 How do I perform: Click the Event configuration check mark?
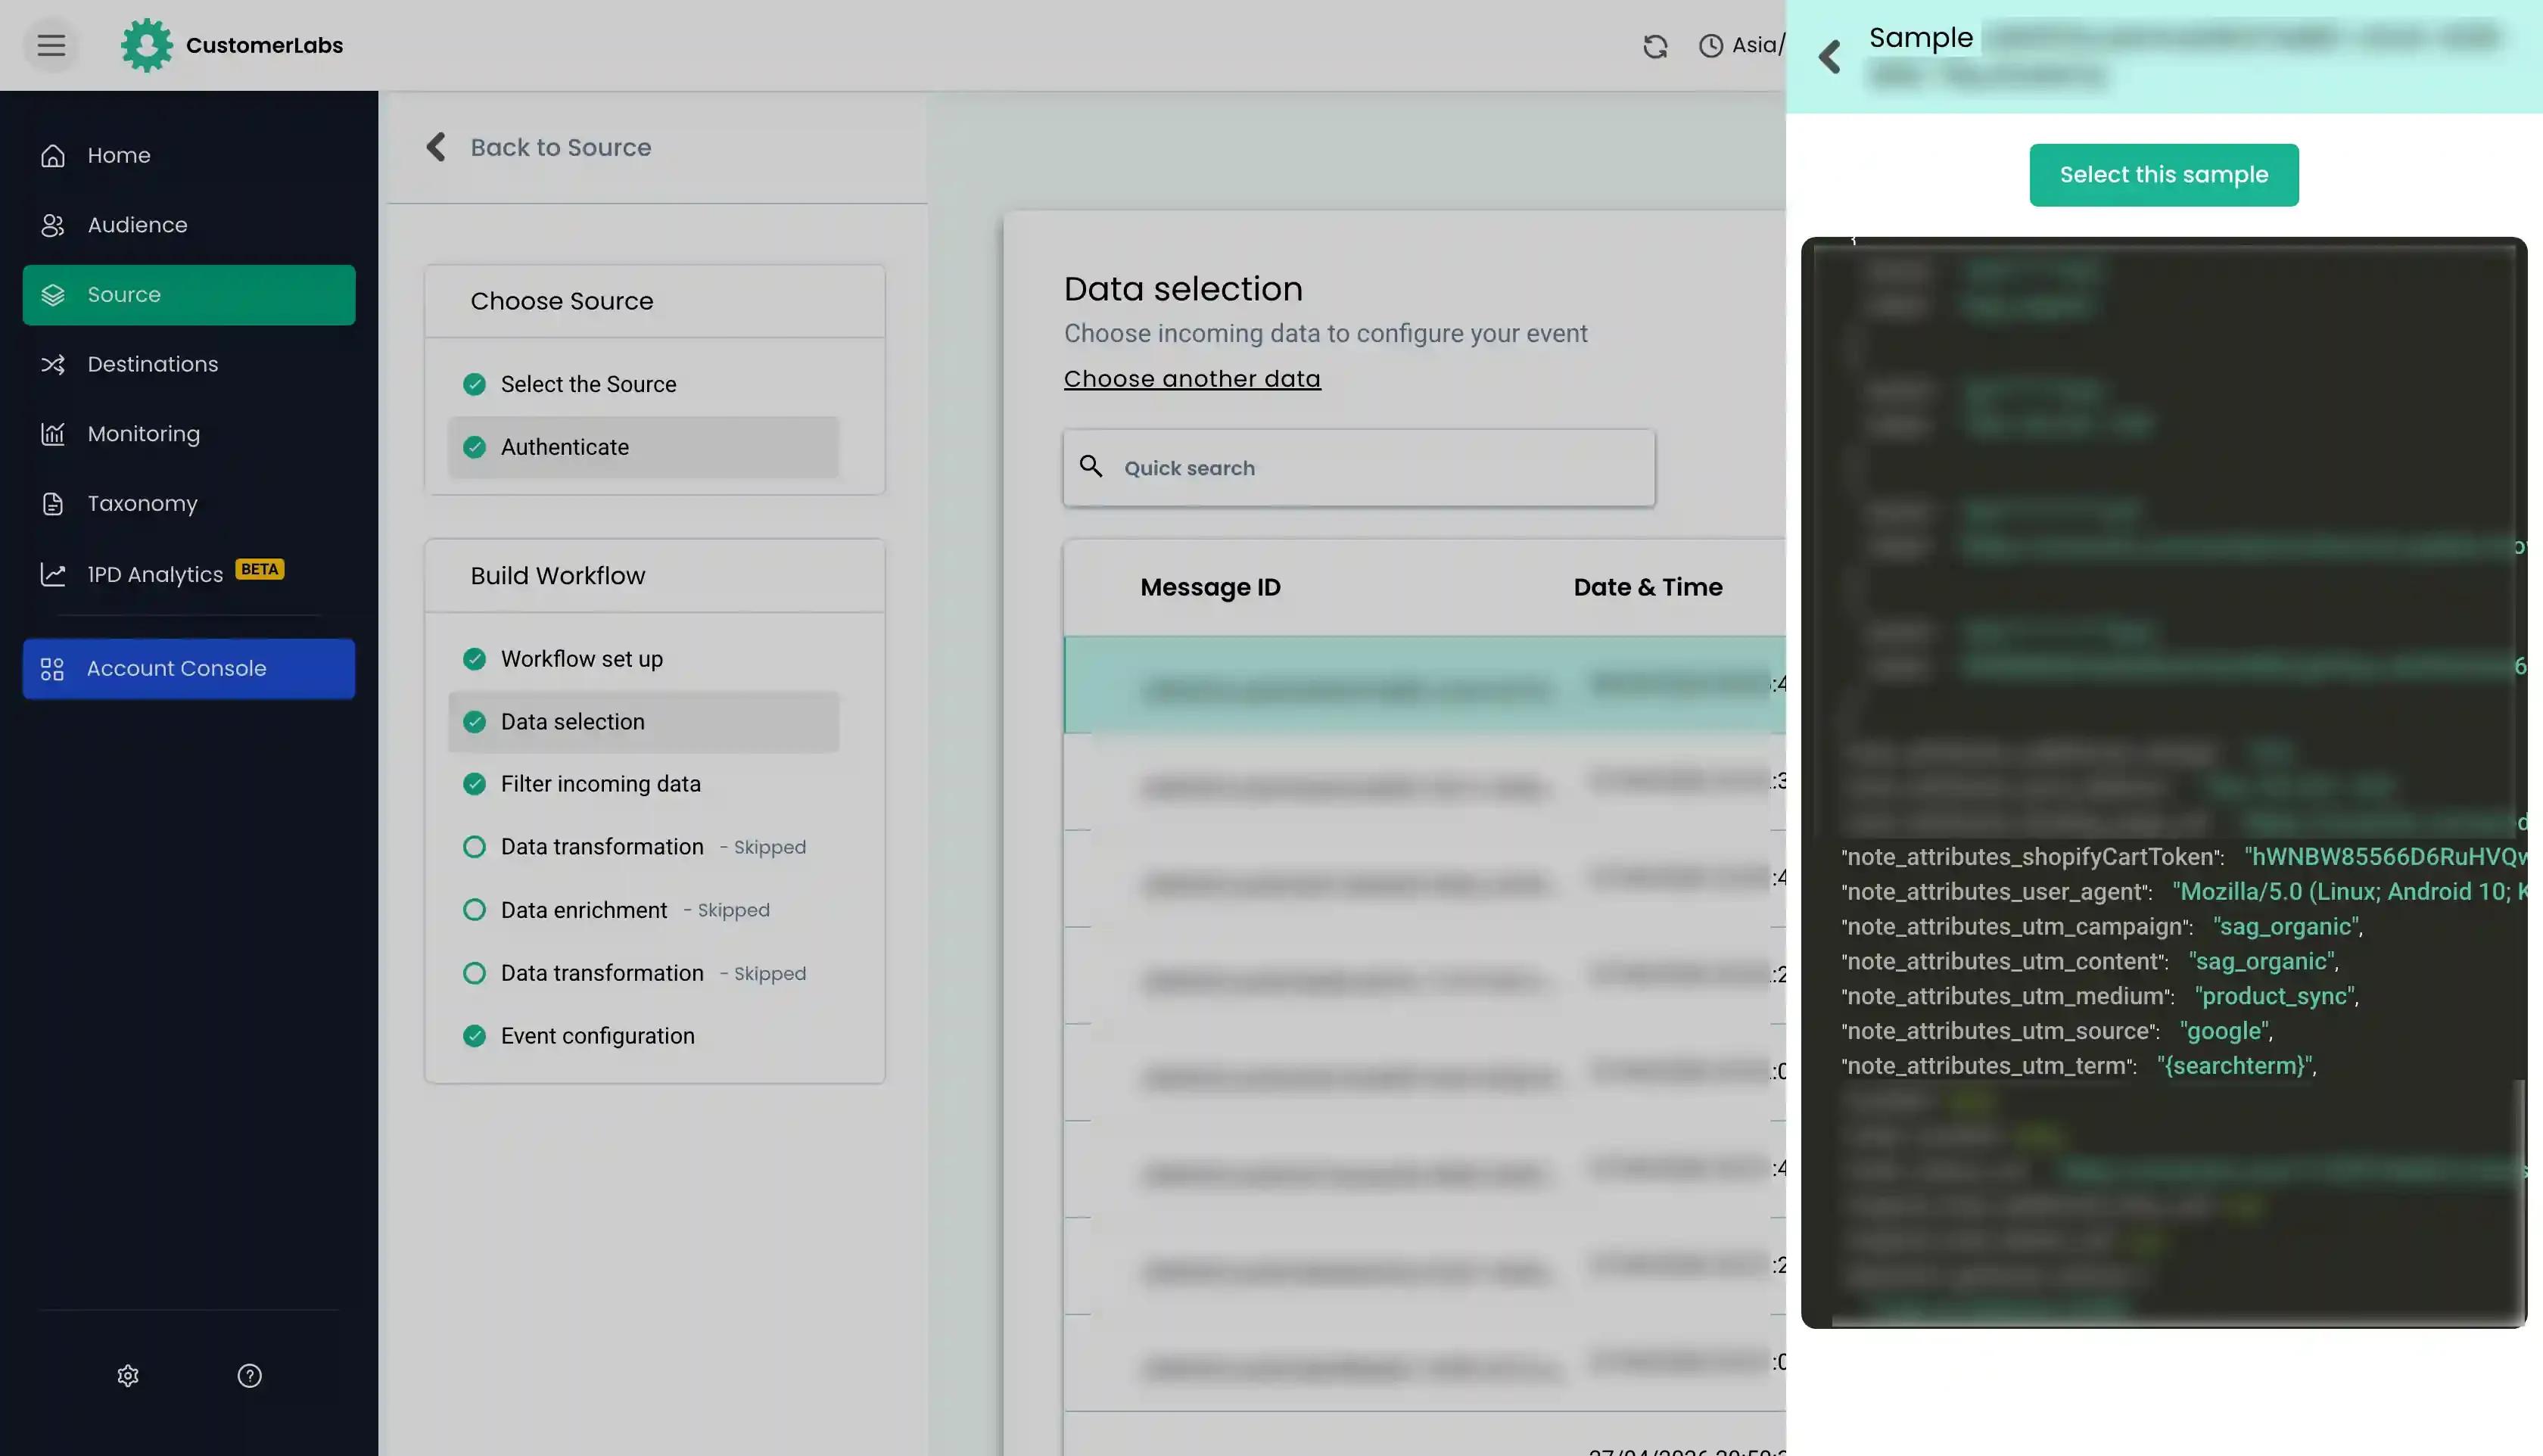[x=475, y=1036]
